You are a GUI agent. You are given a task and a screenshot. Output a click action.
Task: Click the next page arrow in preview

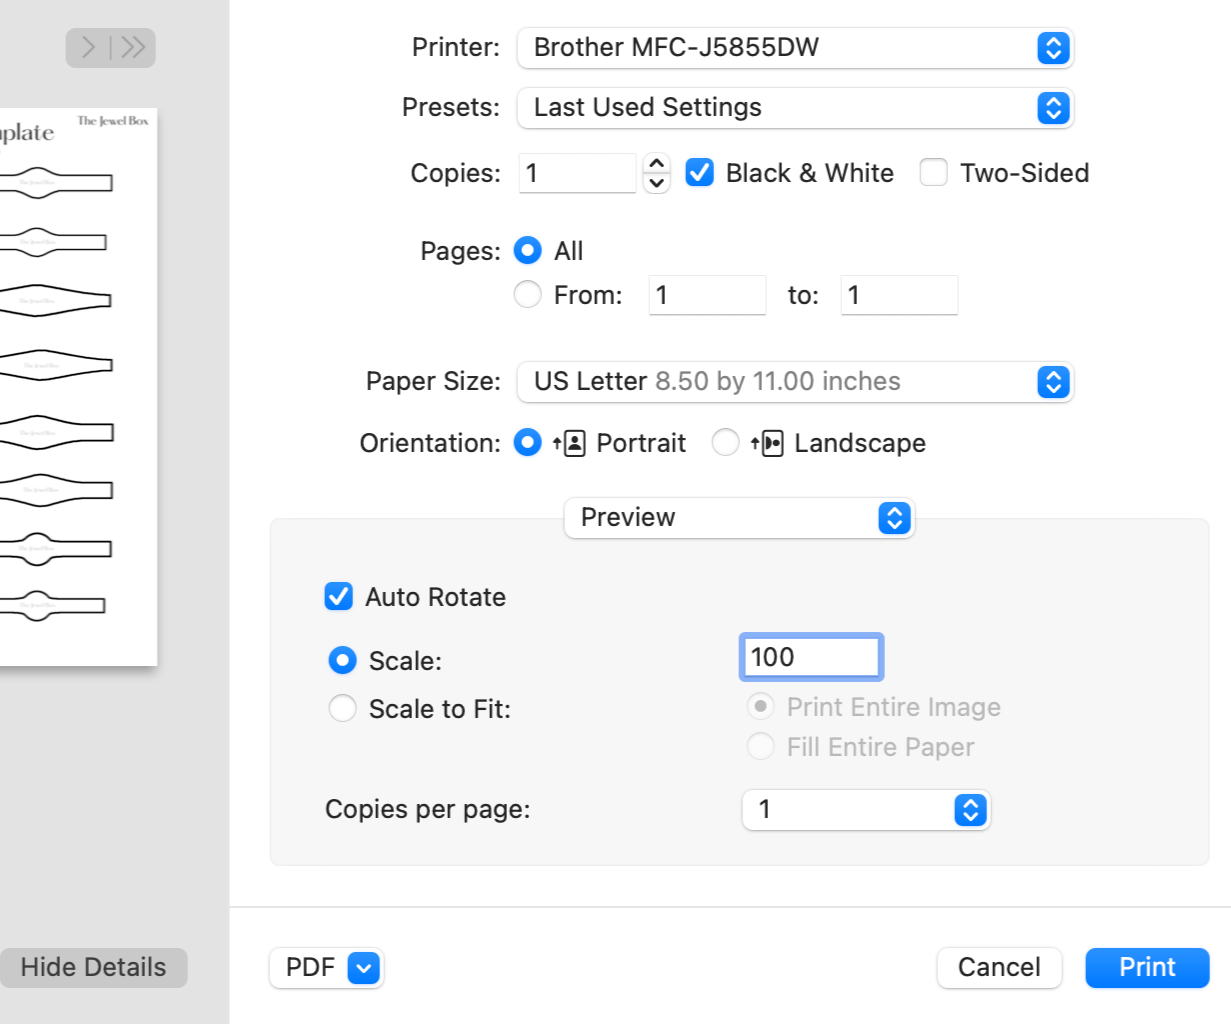click(x=89, y=47)
